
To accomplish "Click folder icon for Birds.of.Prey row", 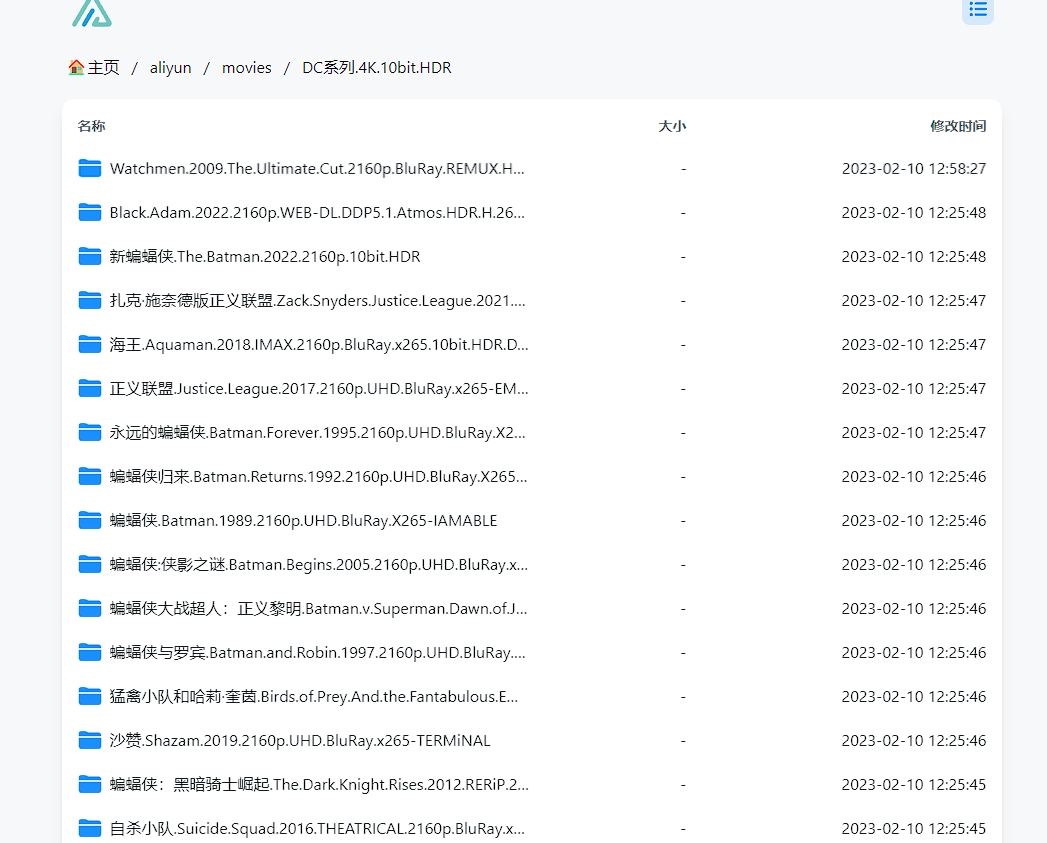I will pyautogui.click(x=89, y=697).
